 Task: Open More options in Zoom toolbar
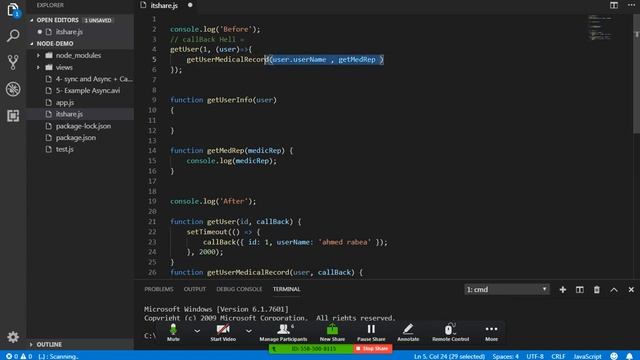(491, 332)
